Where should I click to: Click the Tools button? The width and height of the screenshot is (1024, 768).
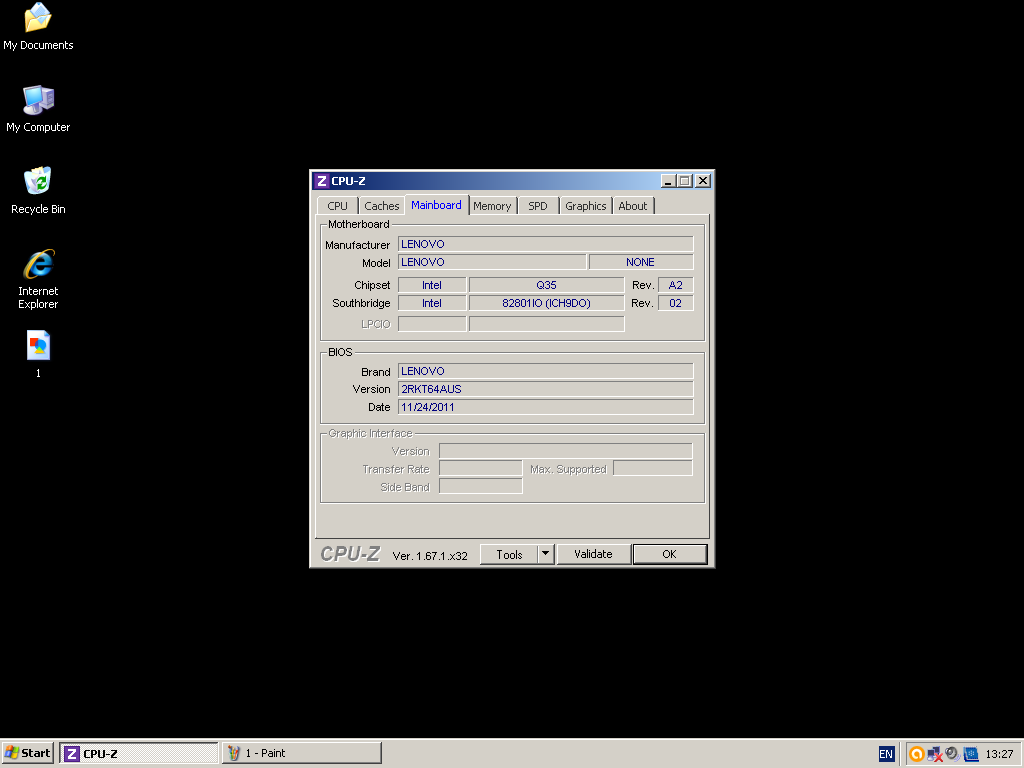pos(509,554)
